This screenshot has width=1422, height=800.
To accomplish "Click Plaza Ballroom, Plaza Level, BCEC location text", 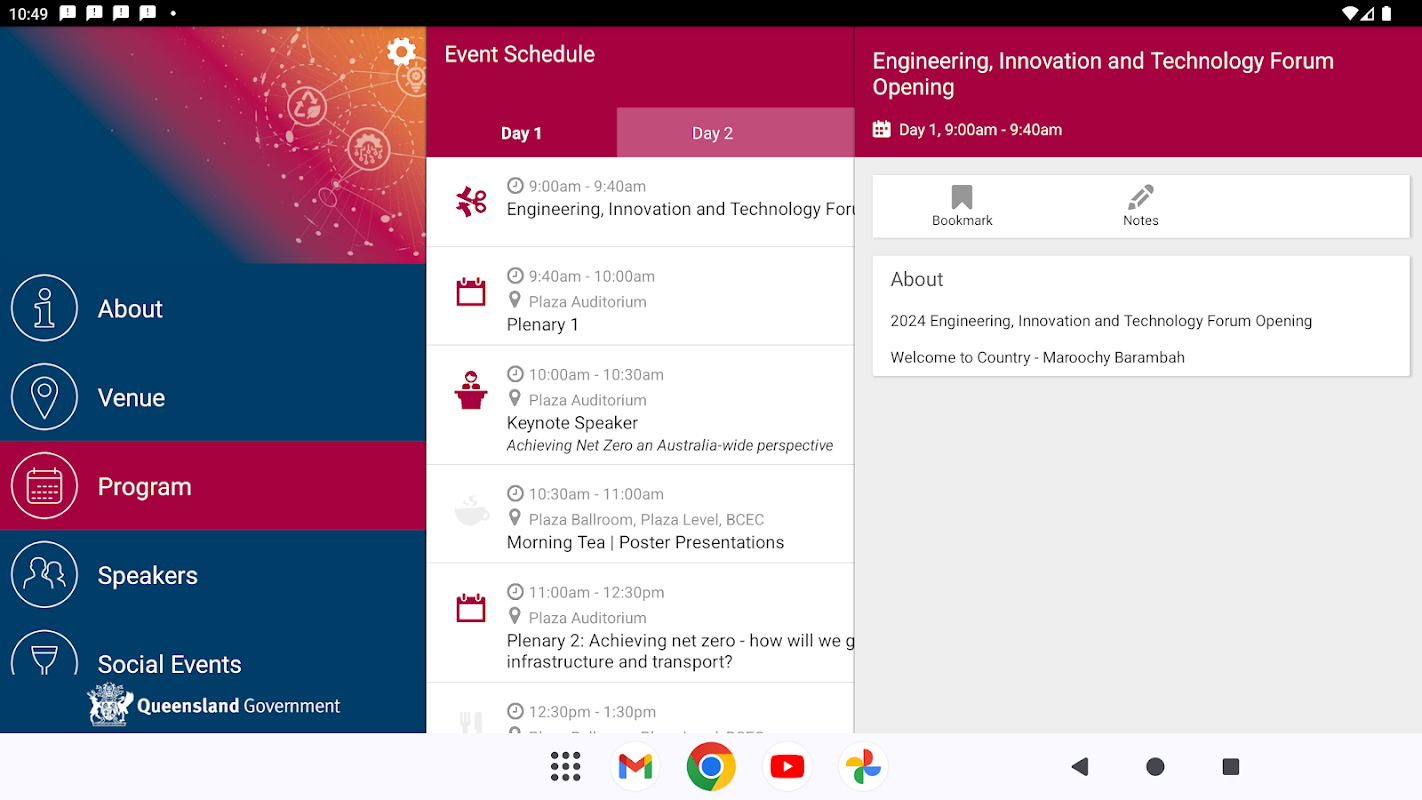I will 646,519.
